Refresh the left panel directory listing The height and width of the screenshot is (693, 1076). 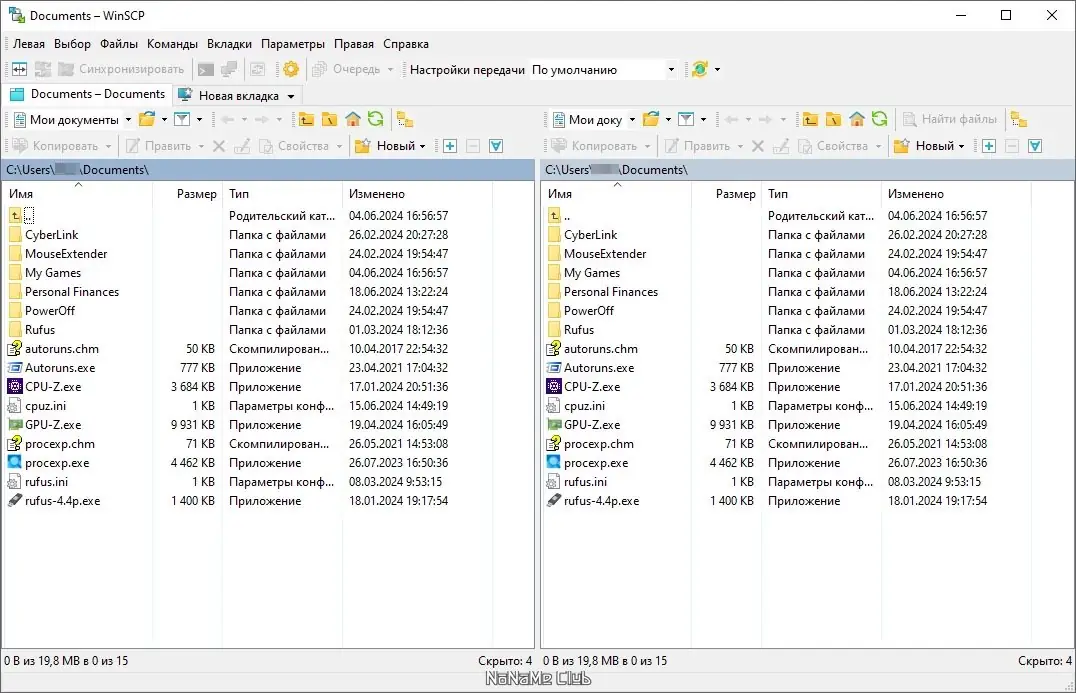click(375, 119)
